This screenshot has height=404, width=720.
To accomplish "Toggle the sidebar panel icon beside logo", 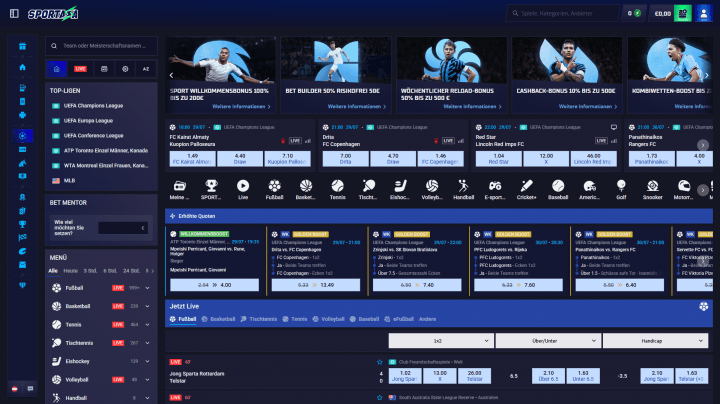I will coord(14,13).
